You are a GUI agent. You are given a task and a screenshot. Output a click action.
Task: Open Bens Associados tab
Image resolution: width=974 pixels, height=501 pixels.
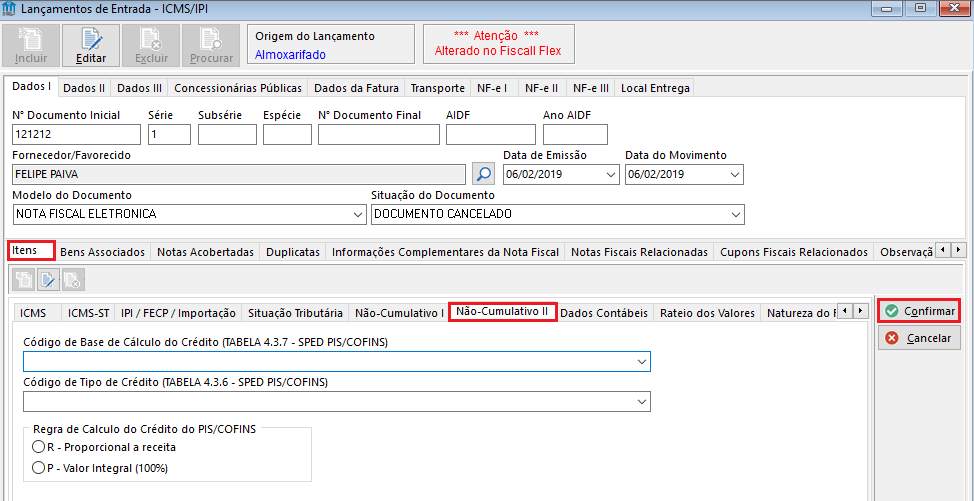pyautogui.click(x=102, y=252)
